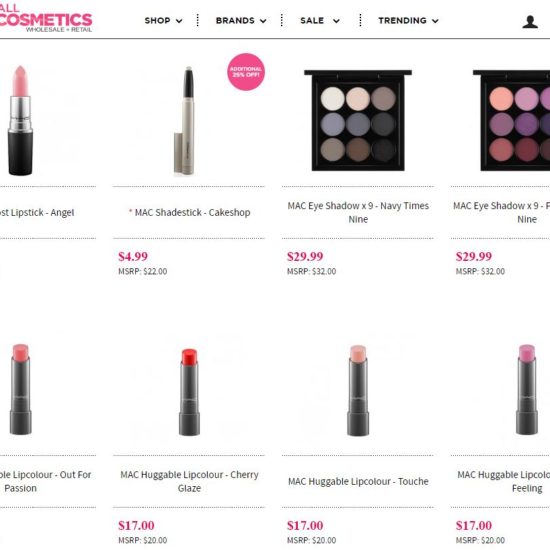This screenshot has width=550, height=550.
Task: Open MAC Huggable Lipcolour - Cherry Glaze link
Action: pyautogui.click(x=189, y=481)
